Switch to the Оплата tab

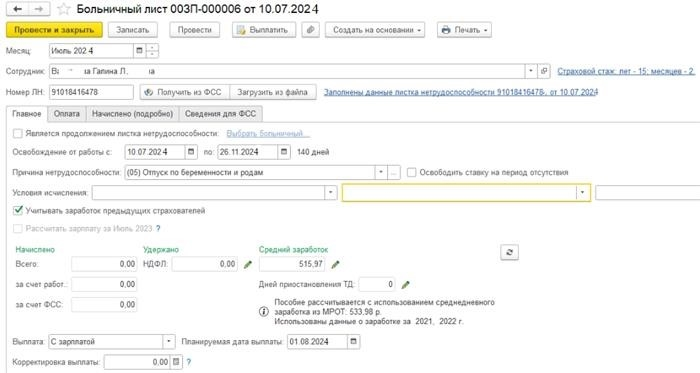pyautogui.click(x=67, y=114)
